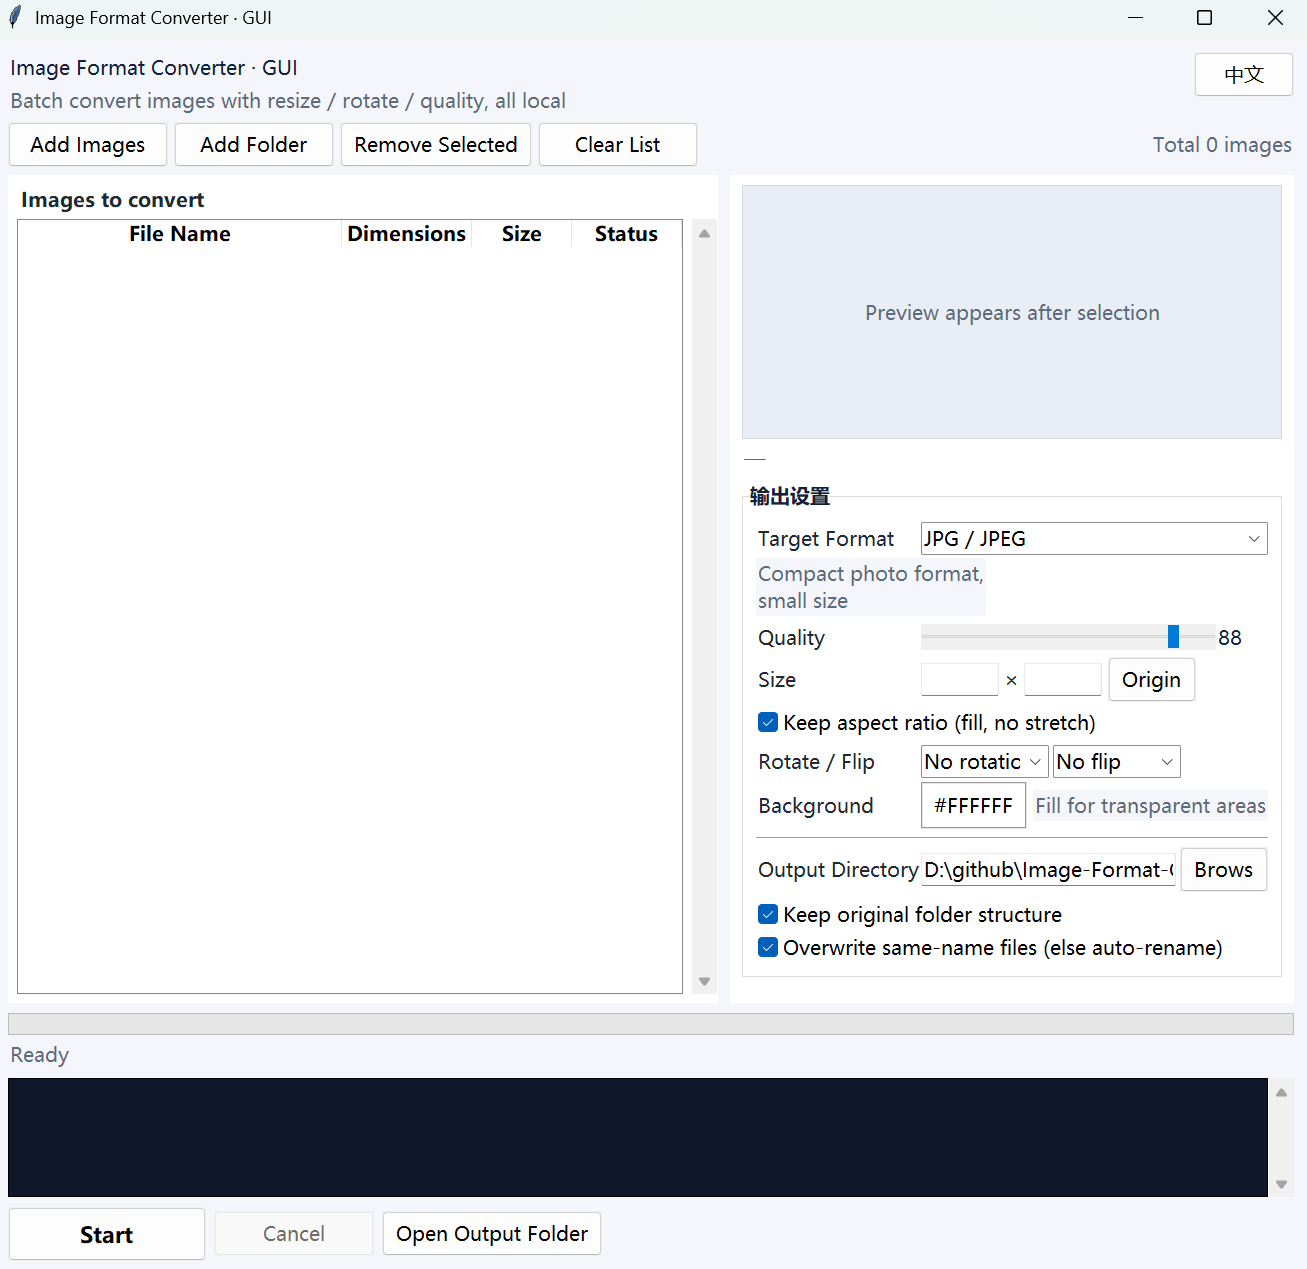Minimize the converter window
Screen dimensions: 1307x1269
coord(1135,18)
